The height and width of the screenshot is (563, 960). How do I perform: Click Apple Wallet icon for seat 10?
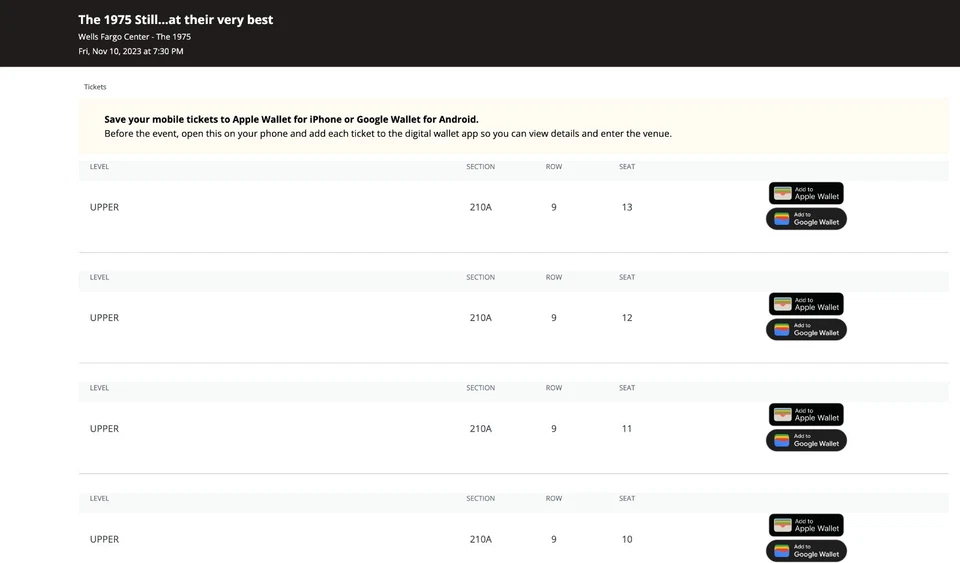(x=783, y=525)
